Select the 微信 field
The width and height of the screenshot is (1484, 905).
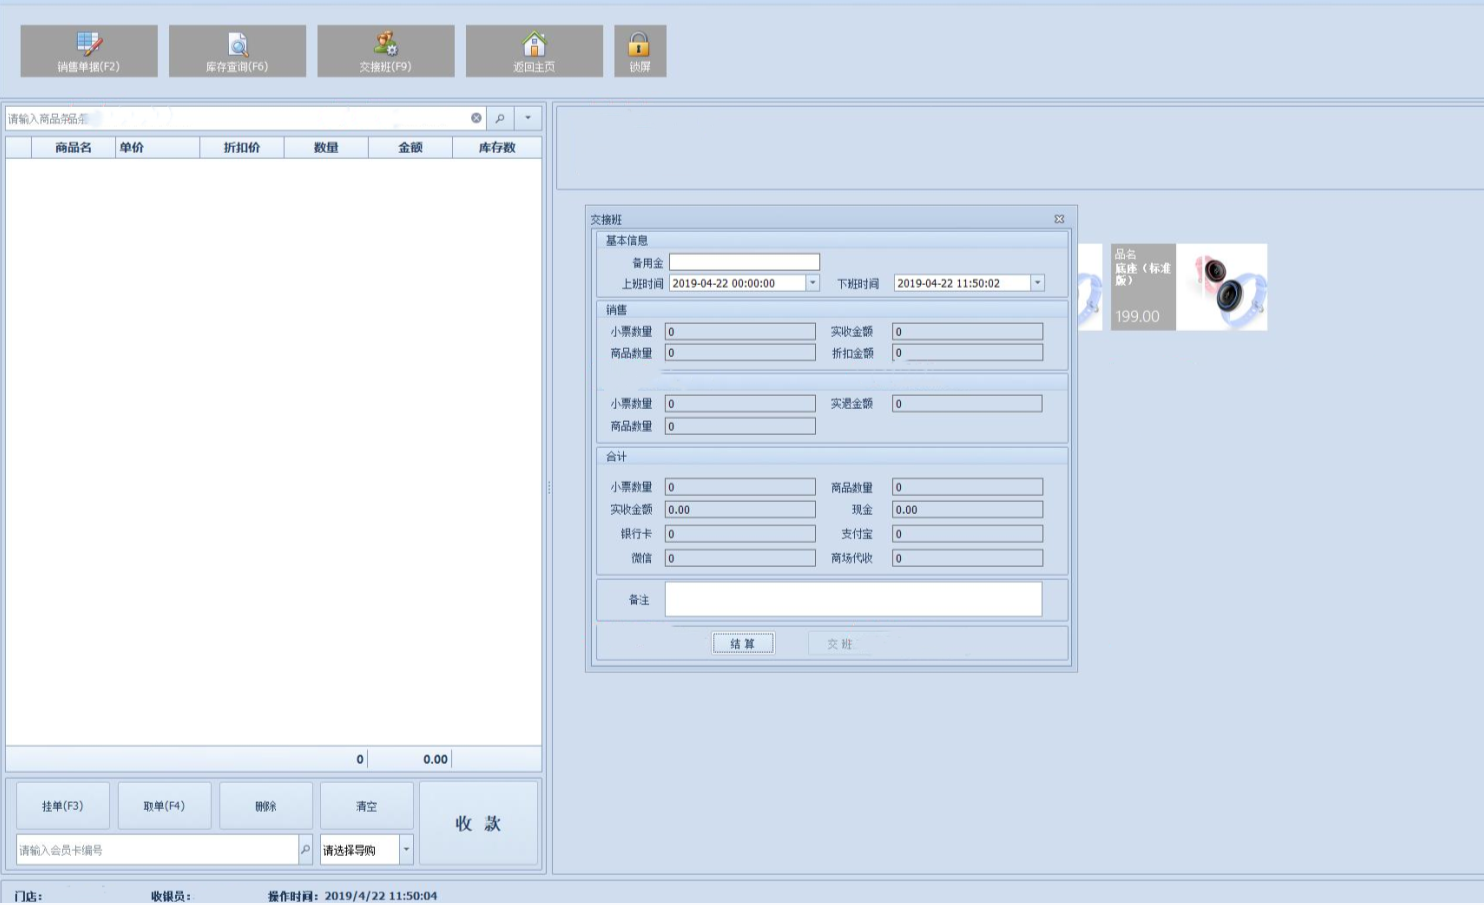coord(740,558)
